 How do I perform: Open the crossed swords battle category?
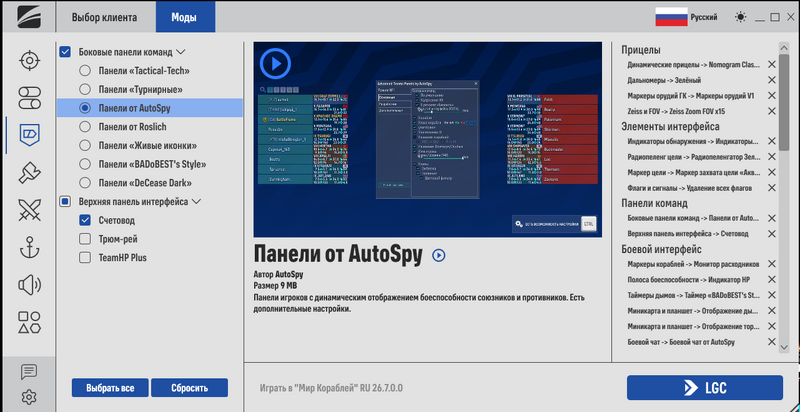(x=29, y=210)
